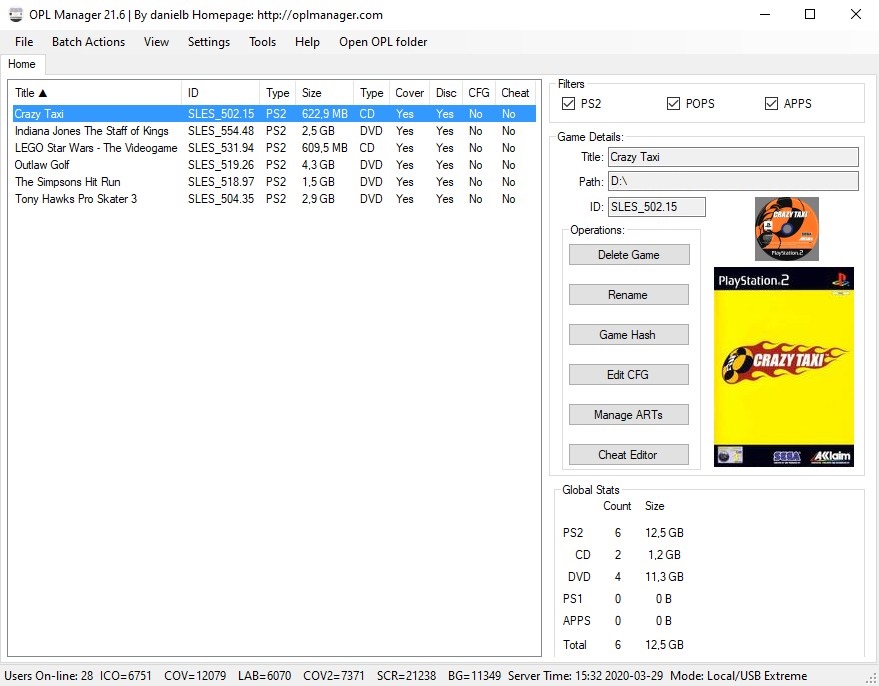The image size is (879, 686).
Task: Click Users On-line: 28 in status bar
Action: [x=49, y=676]
